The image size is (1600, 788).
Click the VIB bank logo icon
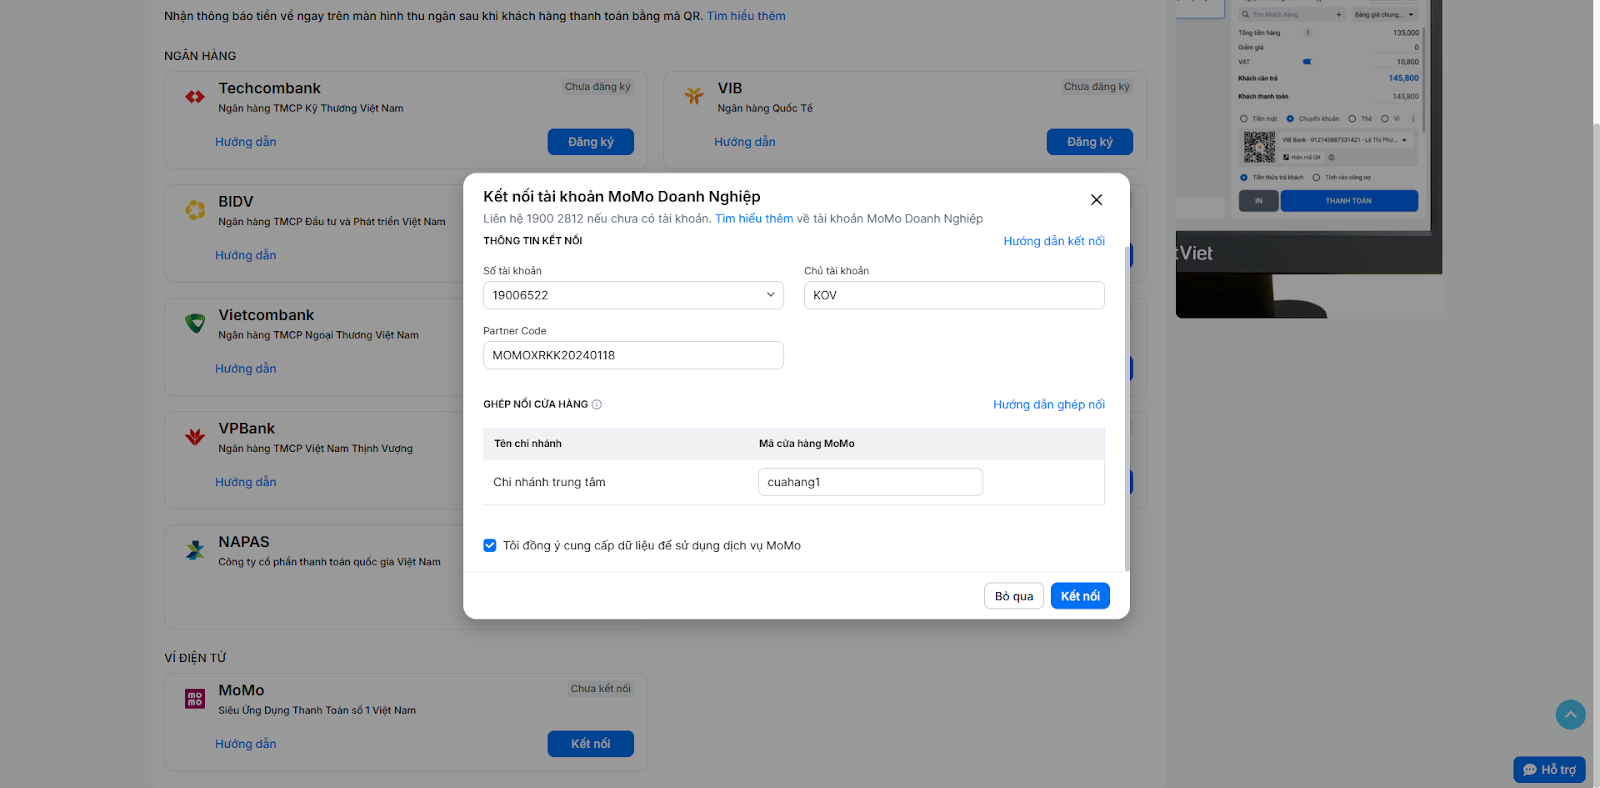[694, 96]
